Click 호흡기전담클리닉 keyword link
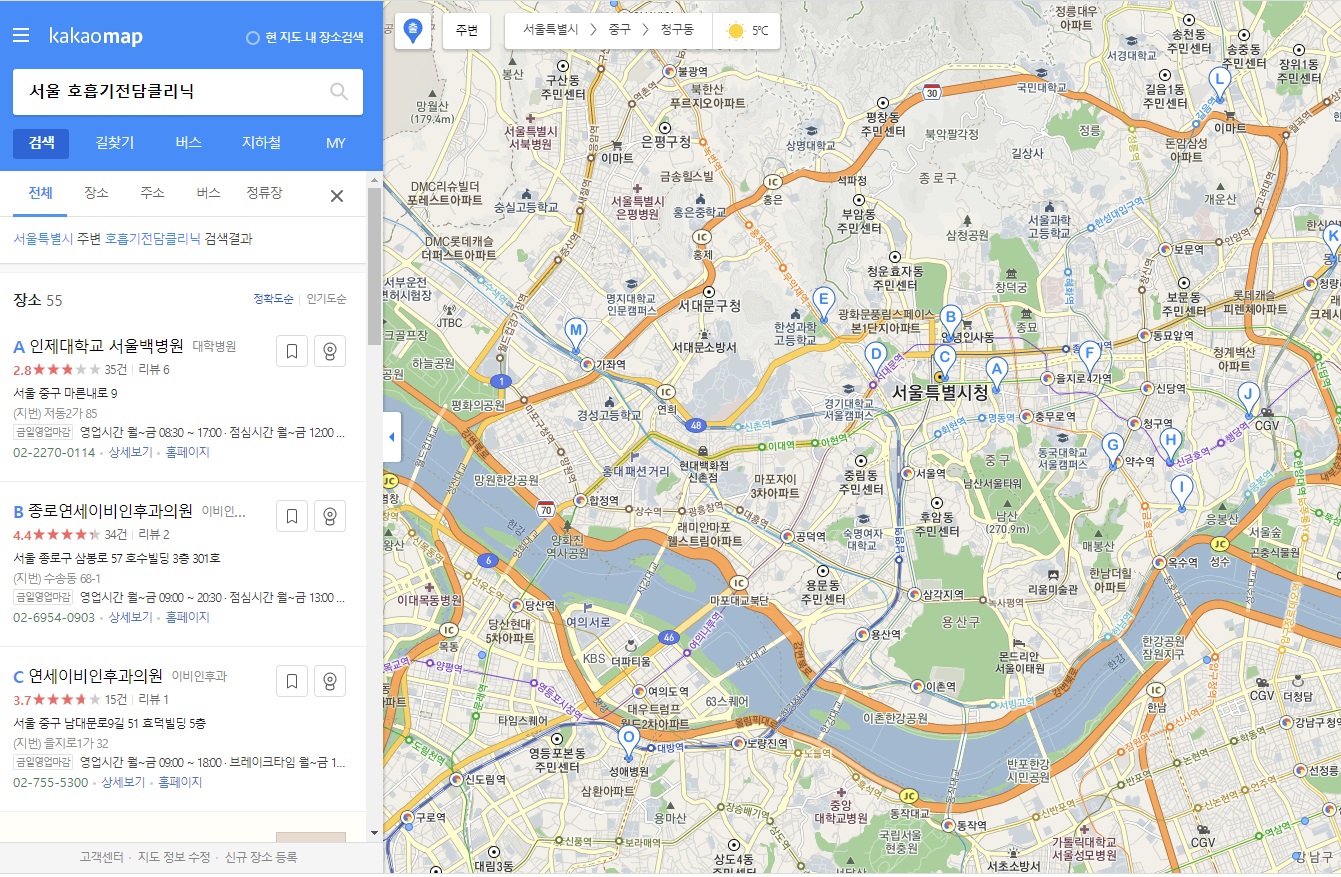1341x877 pixels. tap(153, 239)
